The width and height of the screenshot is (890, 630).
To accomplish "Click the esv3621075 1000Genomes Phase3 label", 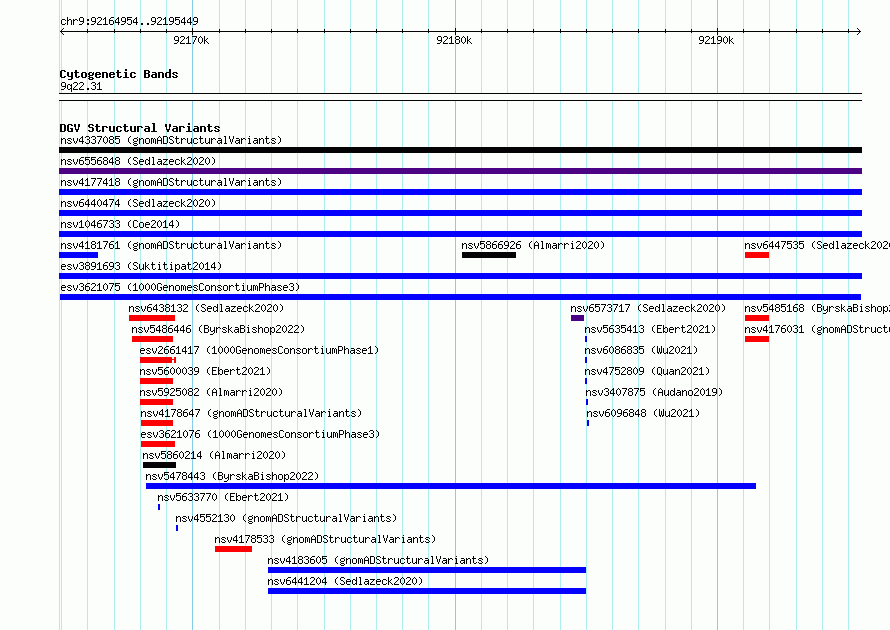I will (180, 287).
